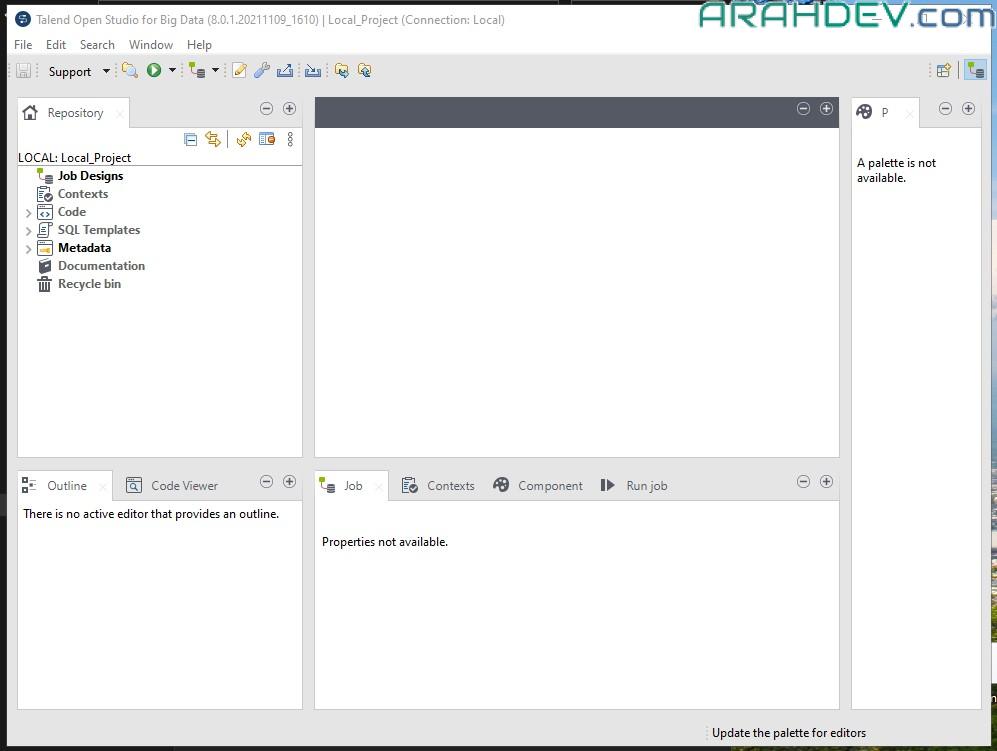Click the Open Perspective icon

click(x=943, y=70)
